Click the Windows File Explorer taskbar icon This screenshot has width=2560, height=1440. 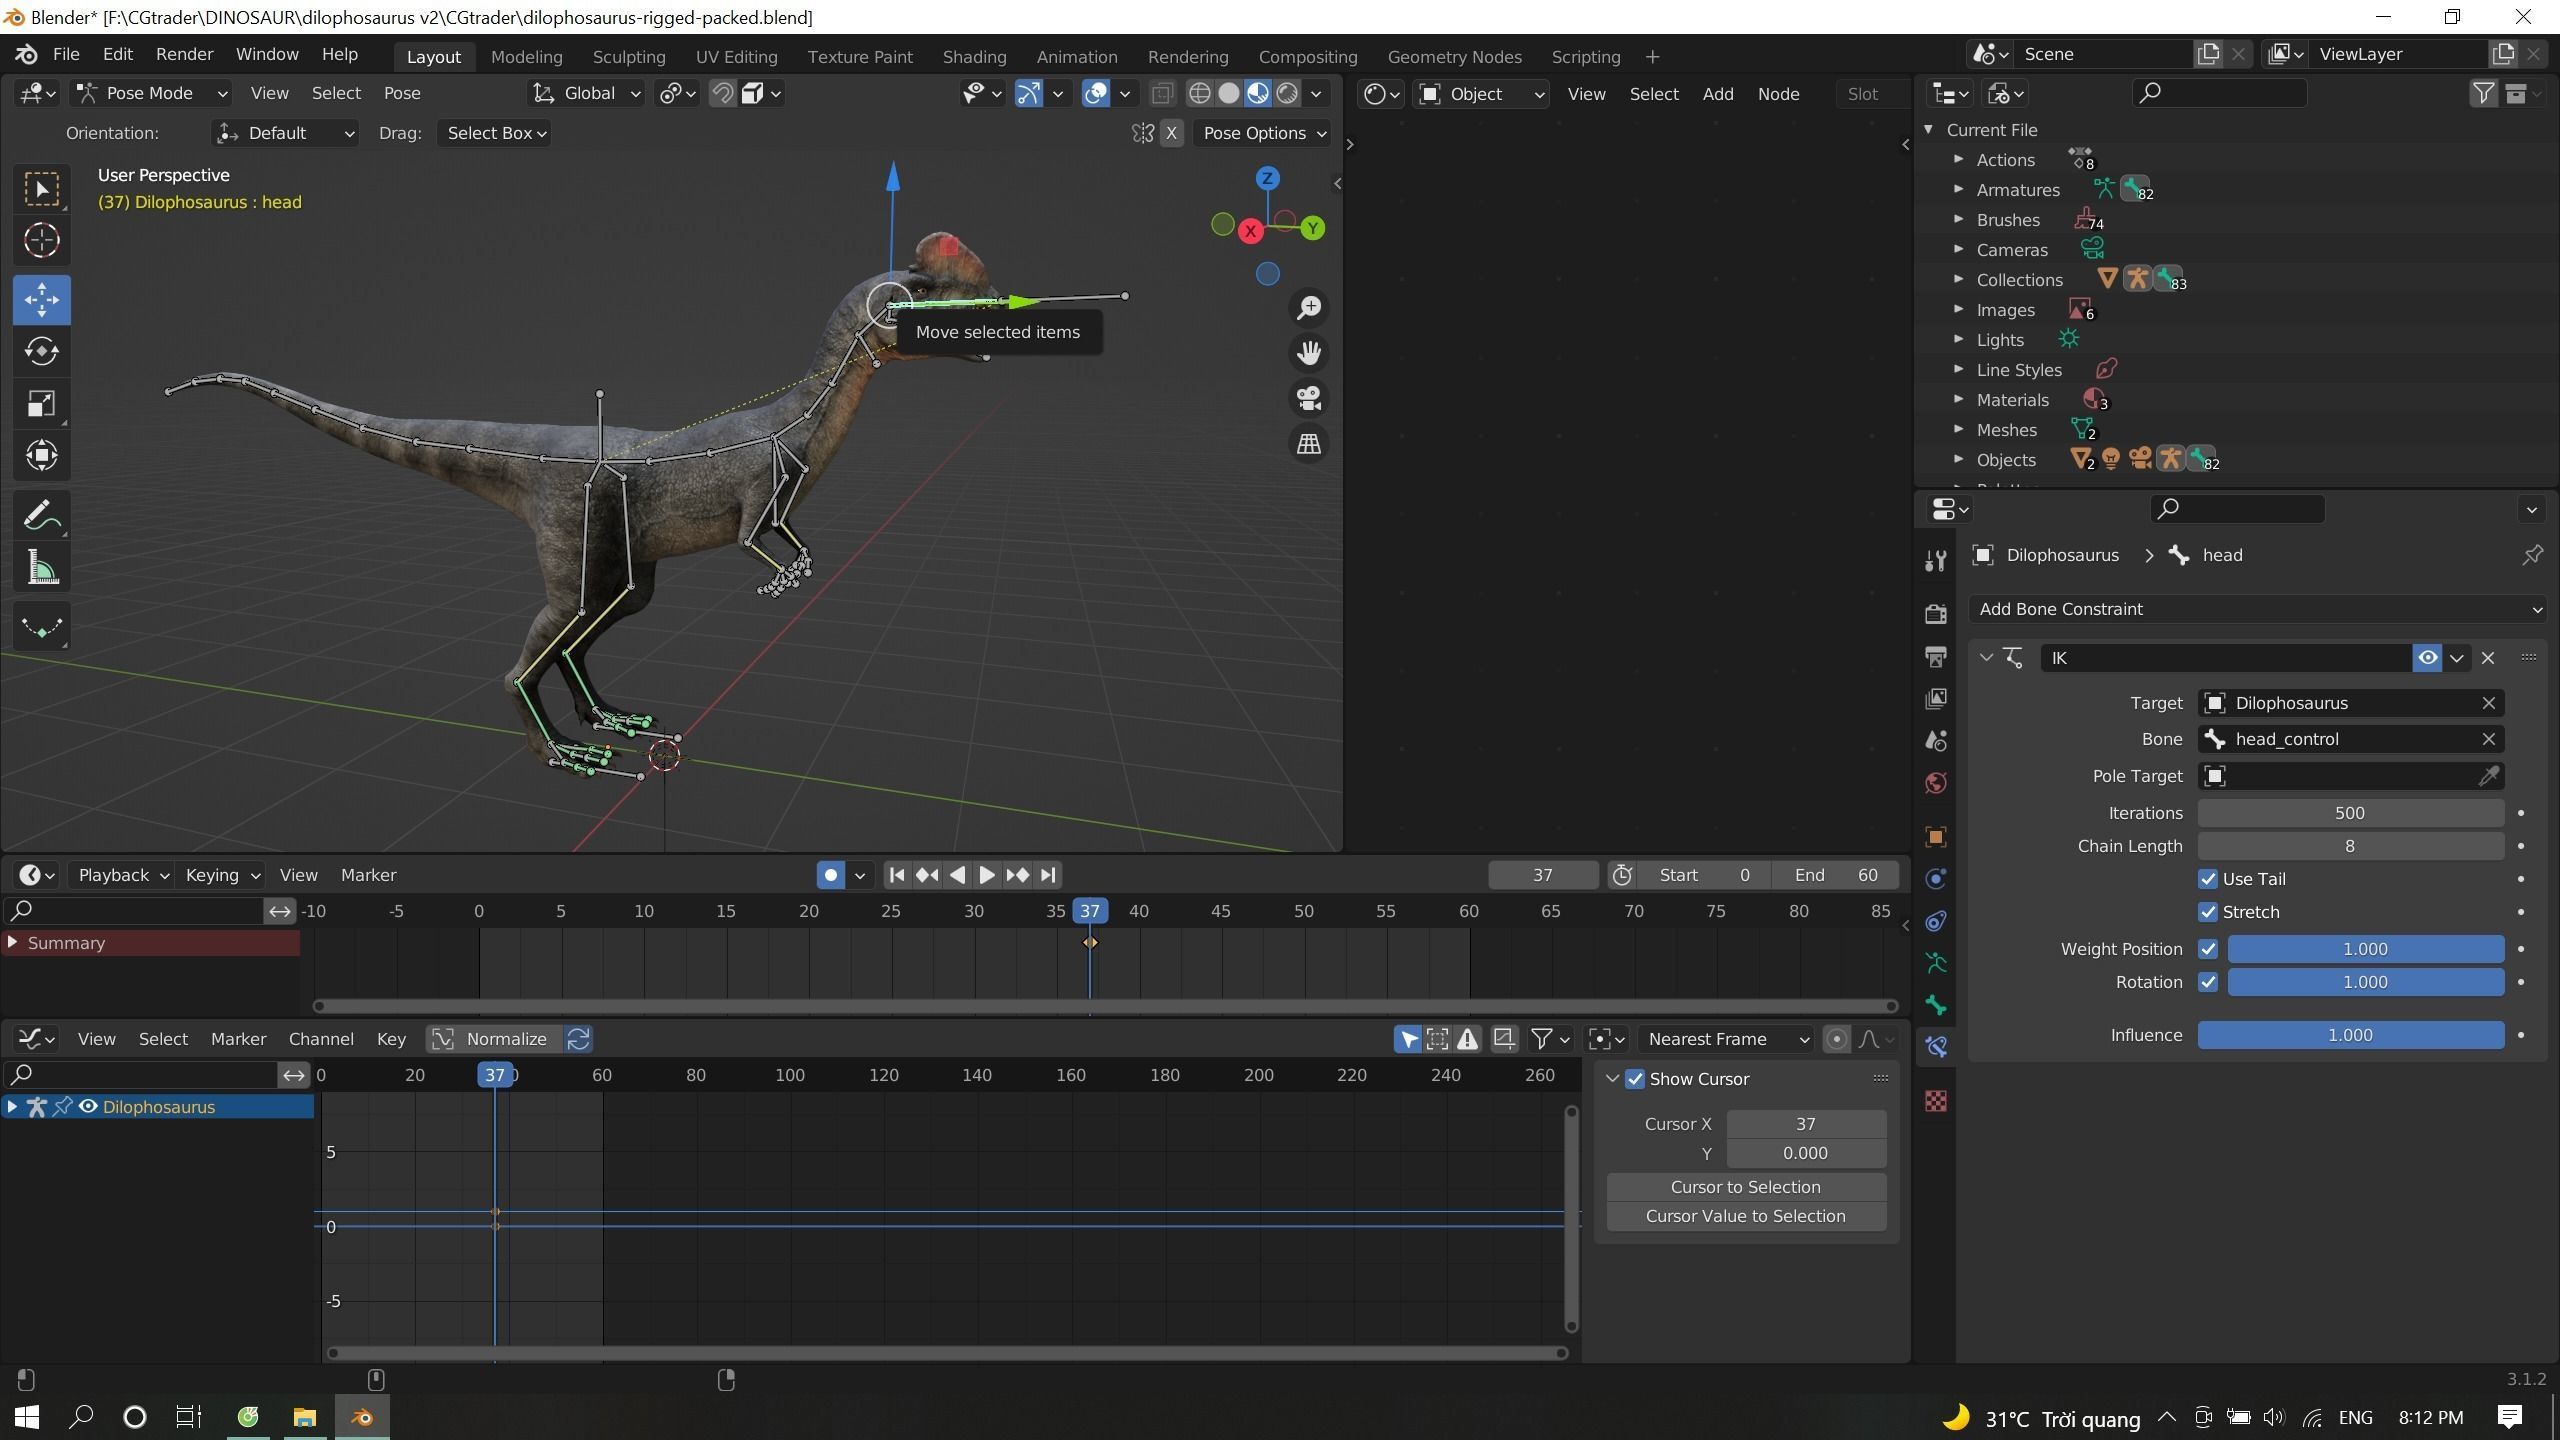pyautogui.click(x=304, y=1417)
